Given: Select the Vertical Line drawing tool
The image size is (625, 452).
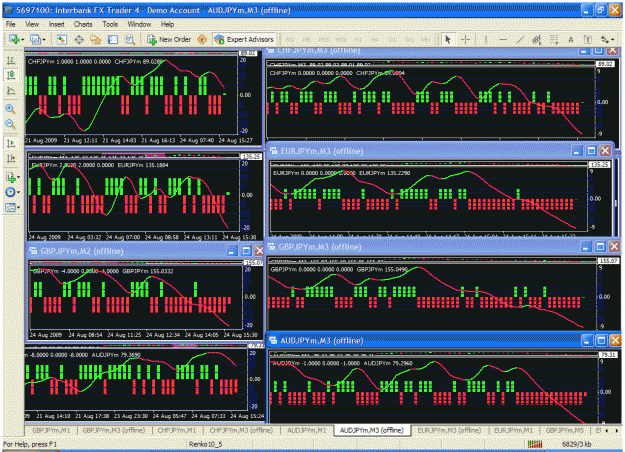Looking at the screenshot, I should [486, 39].
